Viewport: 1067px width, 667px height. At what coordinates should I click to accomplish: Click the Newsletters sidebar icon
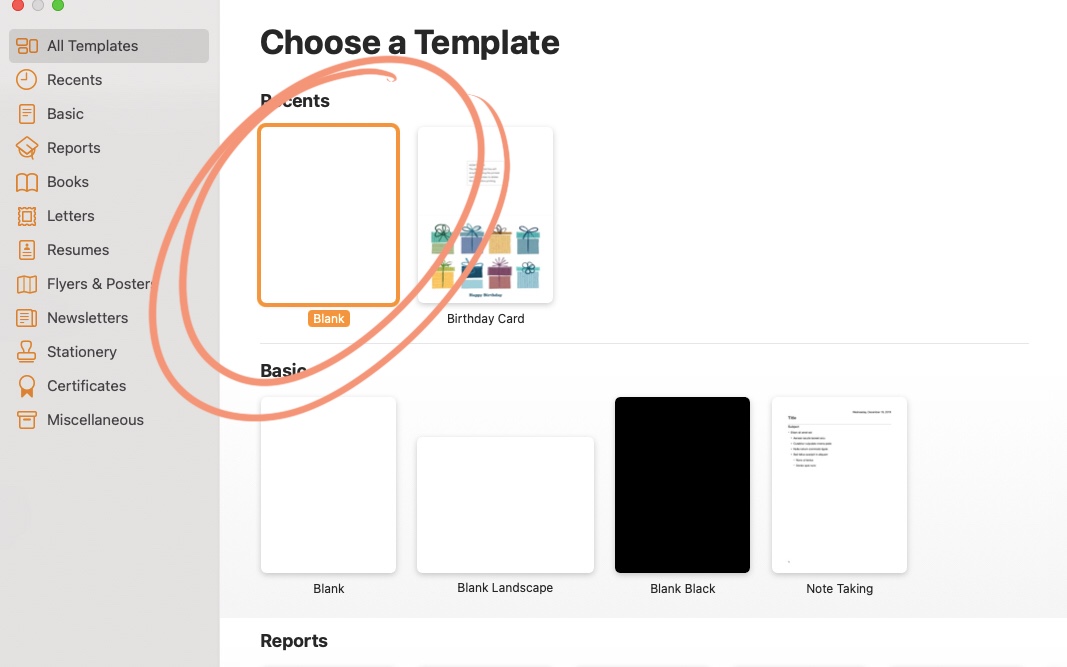tap(27, 318)
